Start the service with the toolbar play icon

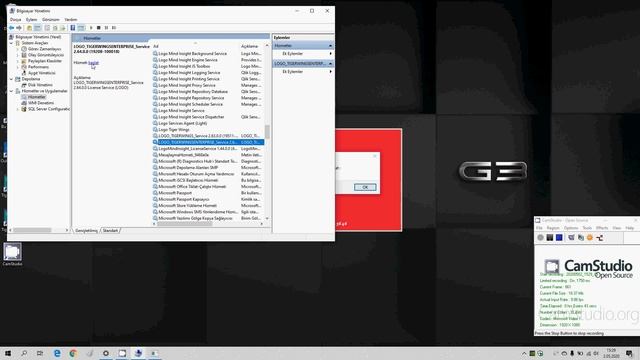(91, 28)
